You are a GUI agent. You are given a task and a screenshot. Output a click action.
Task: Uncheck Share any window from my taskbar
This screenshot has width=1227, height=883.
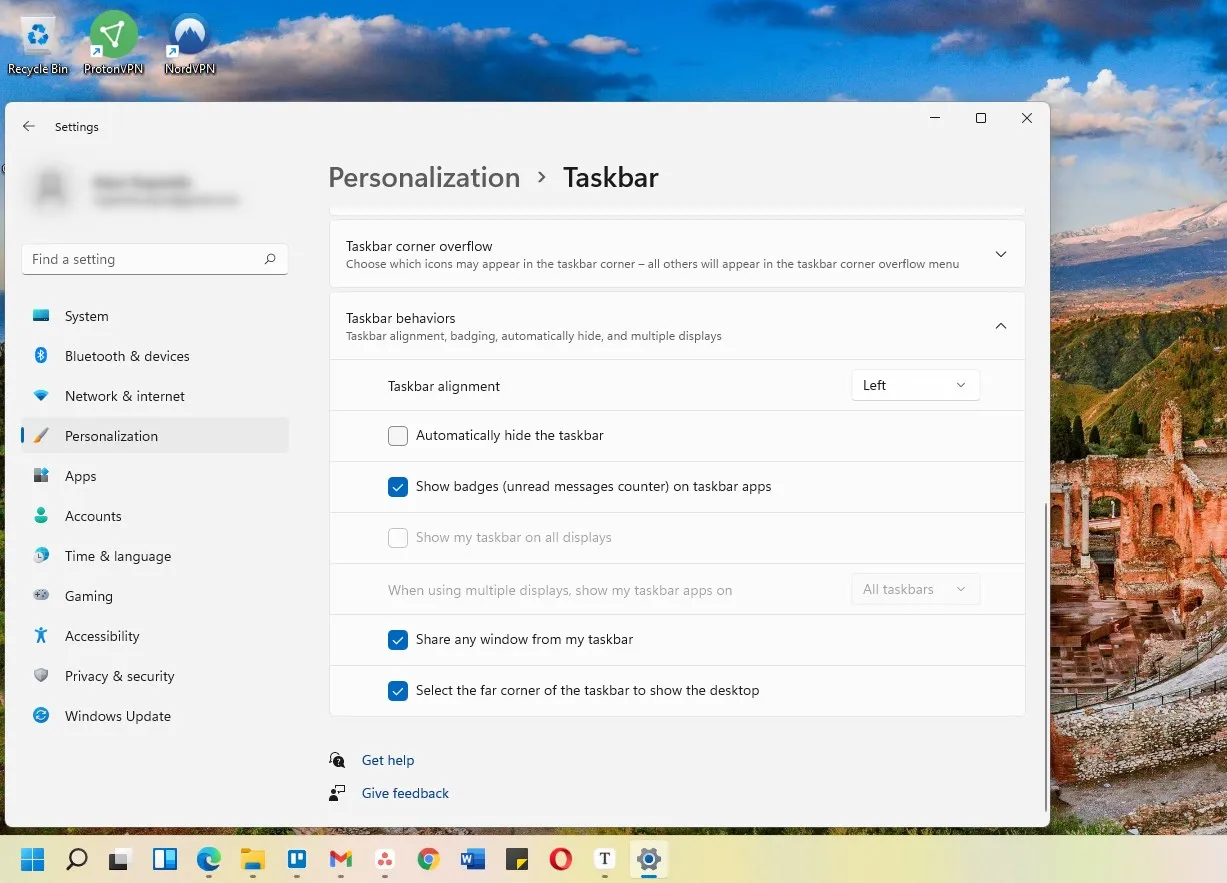click(397, 640)
